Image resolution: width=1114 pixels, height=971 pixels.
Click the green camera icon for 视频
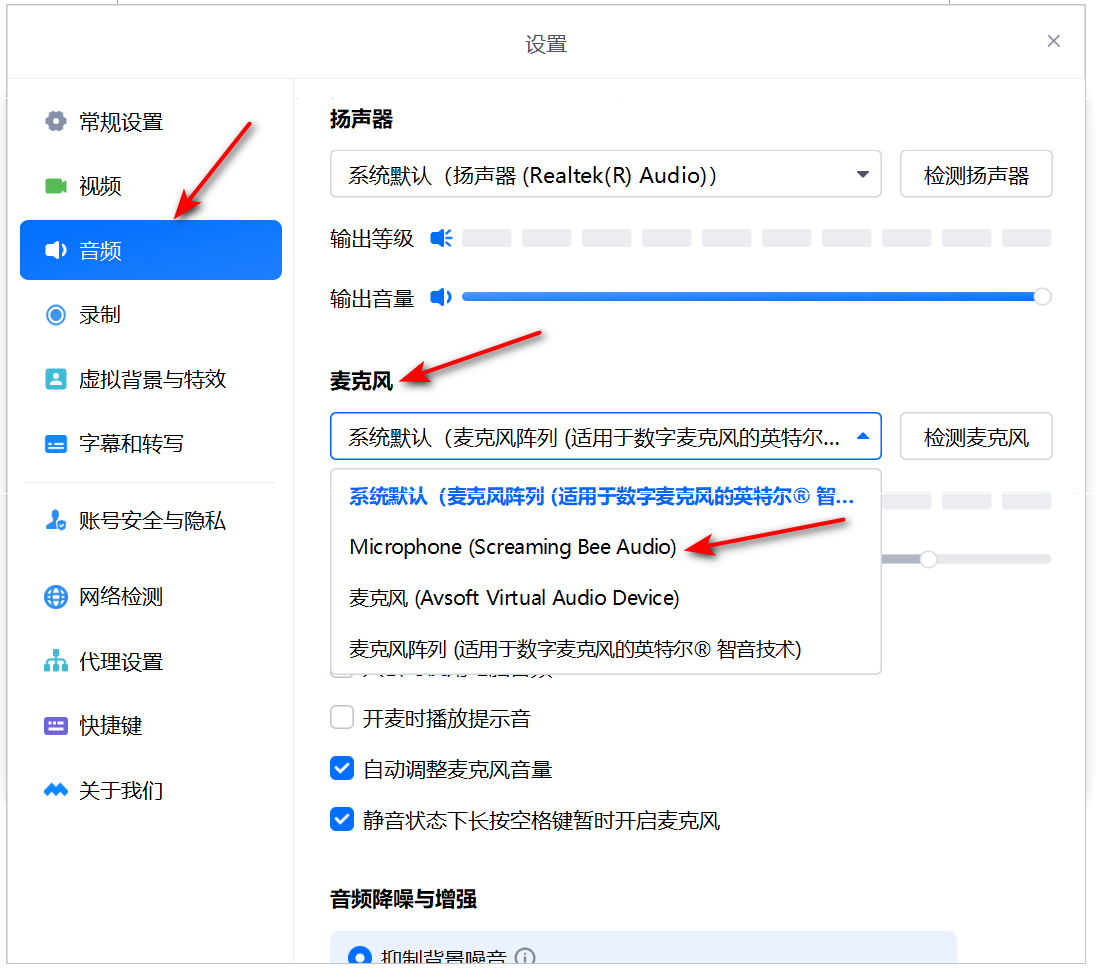tap(56, 186)
